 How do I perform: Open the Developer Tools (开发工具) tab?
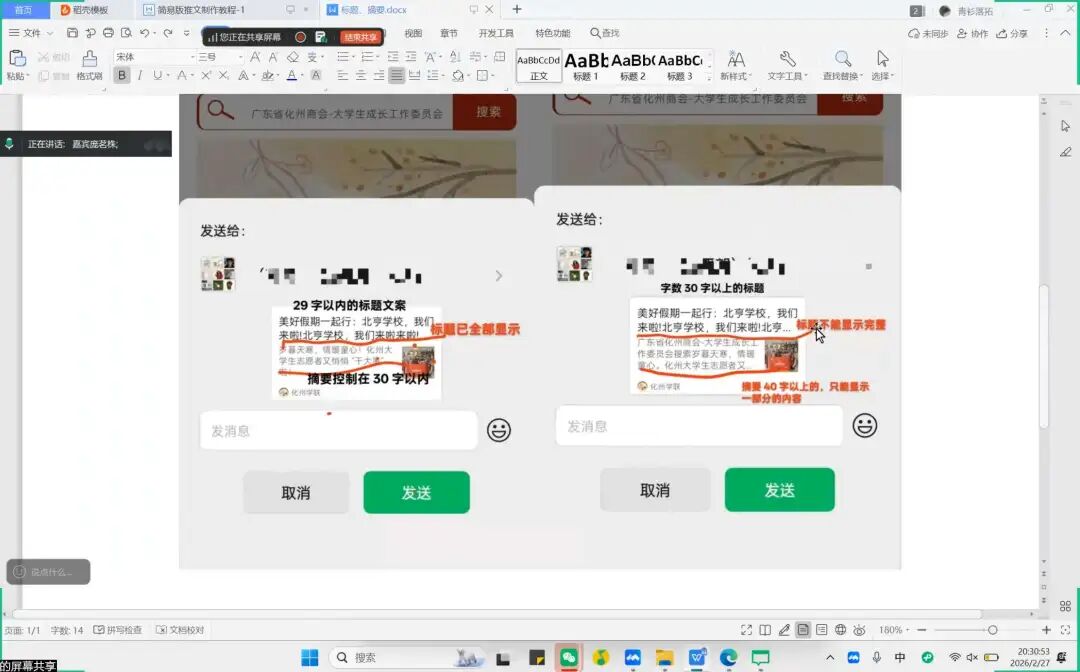coord(496,33)
